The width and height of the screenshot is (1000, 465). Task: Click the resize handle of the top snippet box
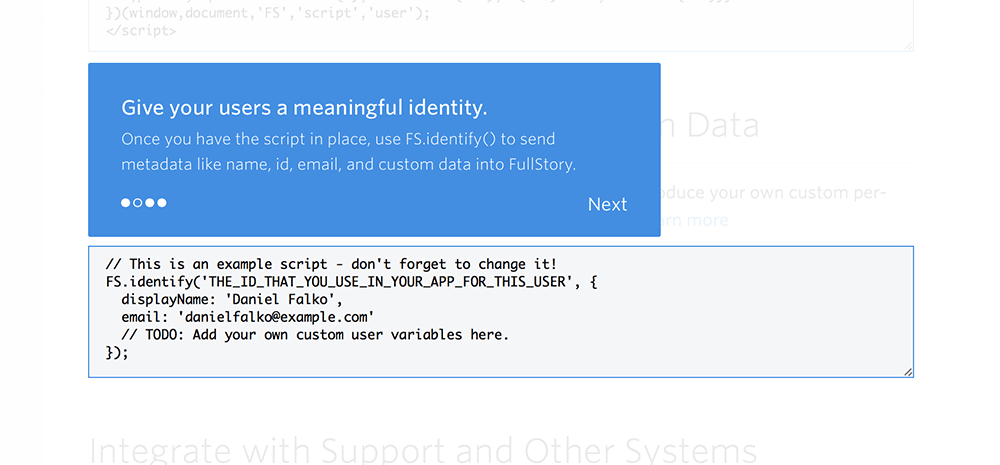pos(908,45)
